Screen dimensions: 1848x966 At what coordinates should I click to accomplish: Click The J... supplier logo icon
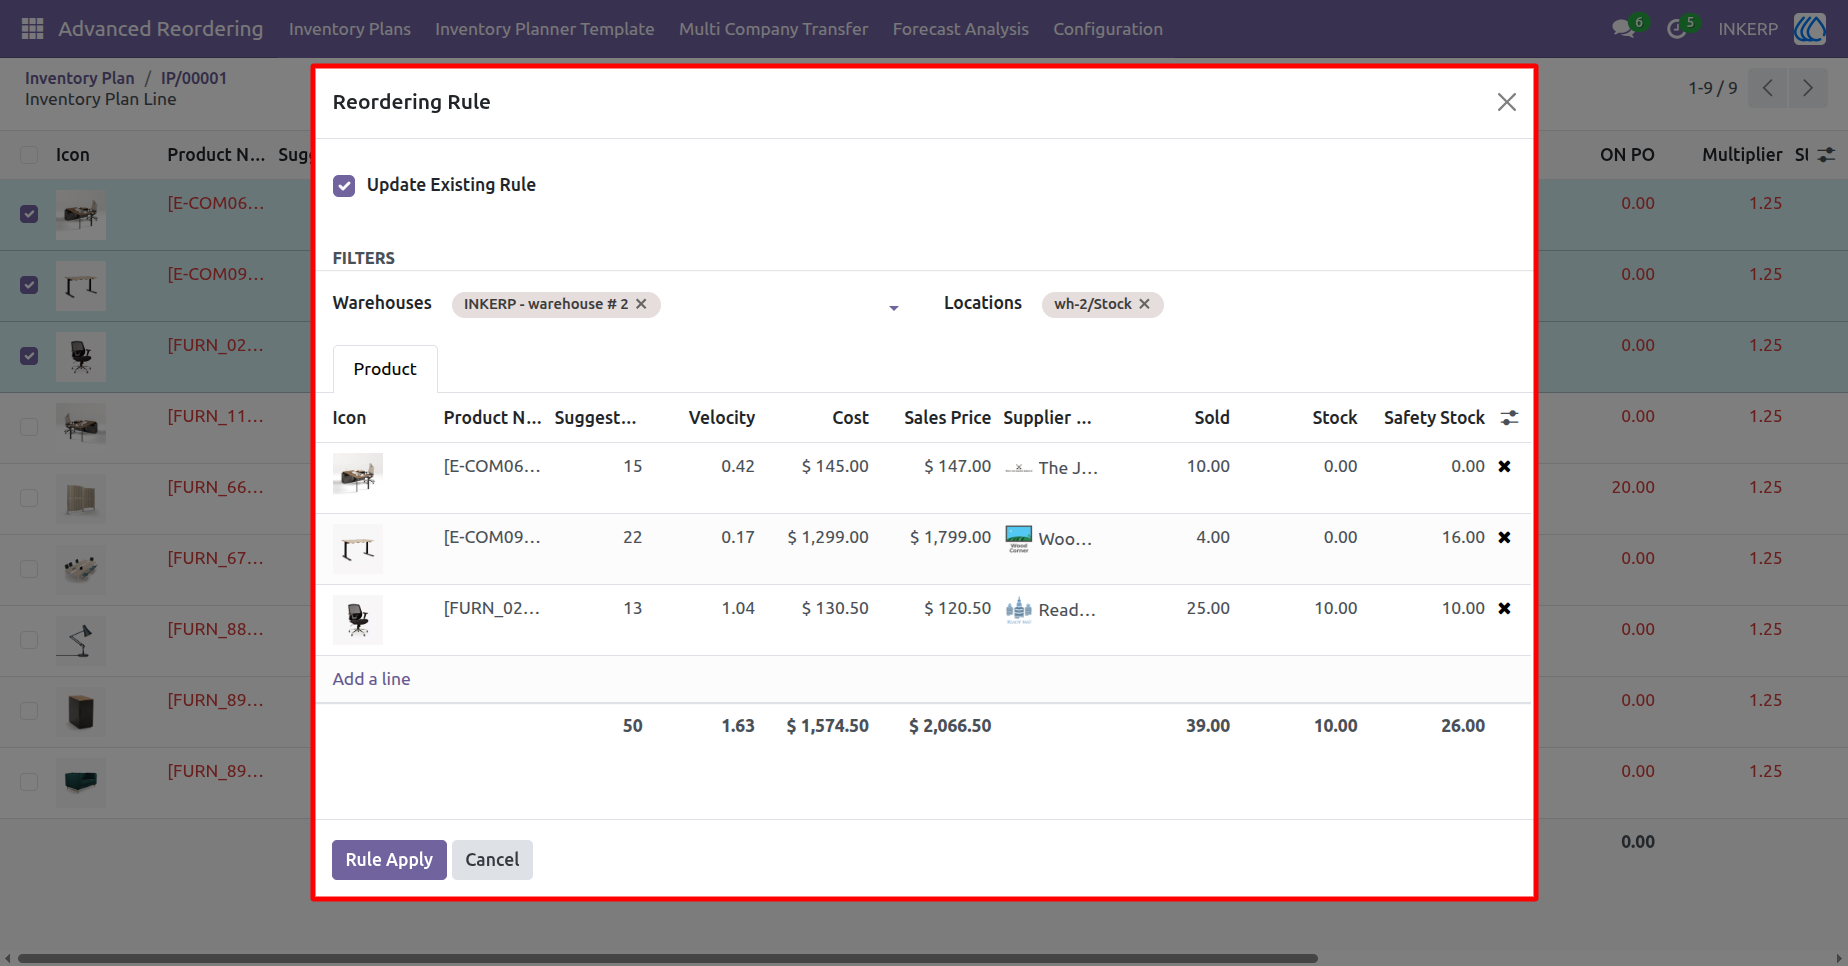pyautogui.click(x=1018, y=468)
